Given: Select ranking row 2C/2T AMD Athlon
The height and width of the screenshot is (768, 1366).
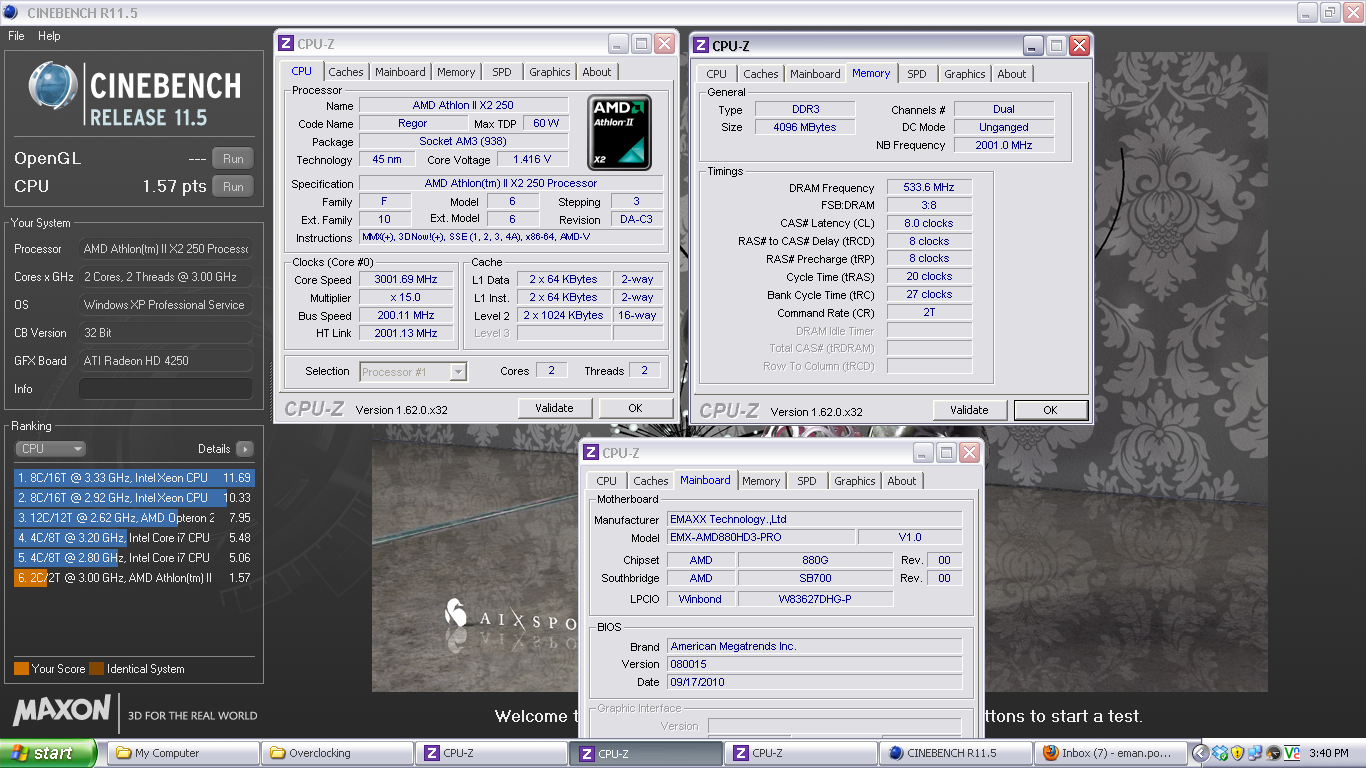Looking at the screenshot, I should click(x=134, y=578).
